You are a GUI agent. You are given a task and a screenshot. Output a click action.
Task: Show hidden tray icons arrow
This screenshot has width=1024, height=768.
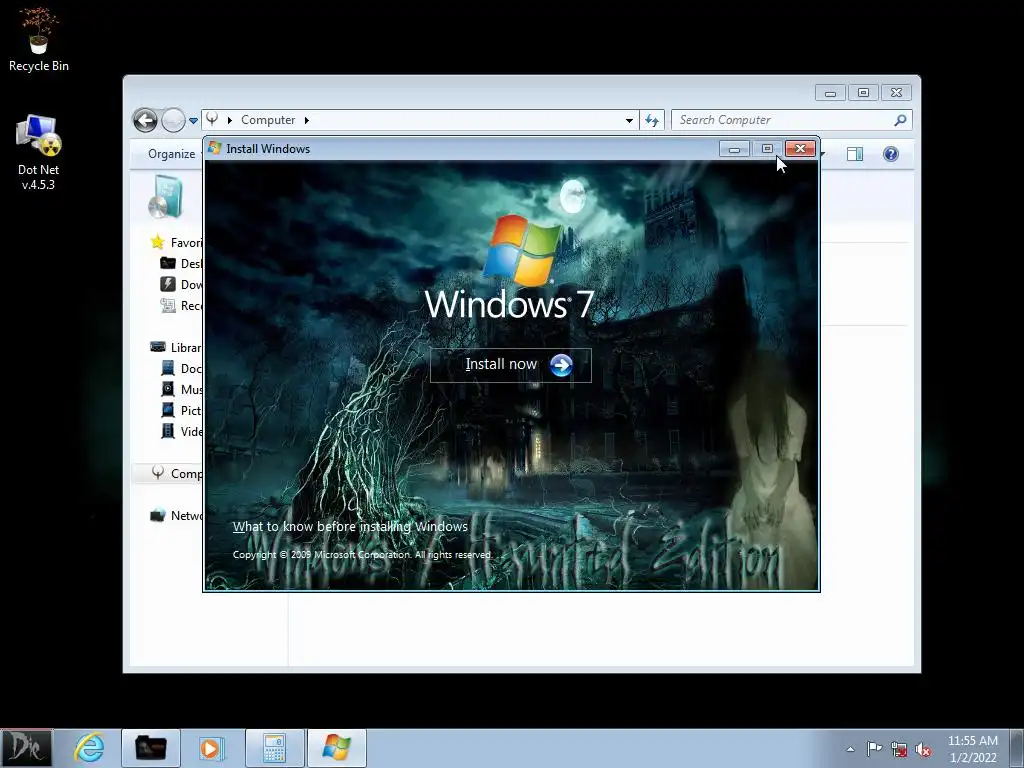coord(850,749)
